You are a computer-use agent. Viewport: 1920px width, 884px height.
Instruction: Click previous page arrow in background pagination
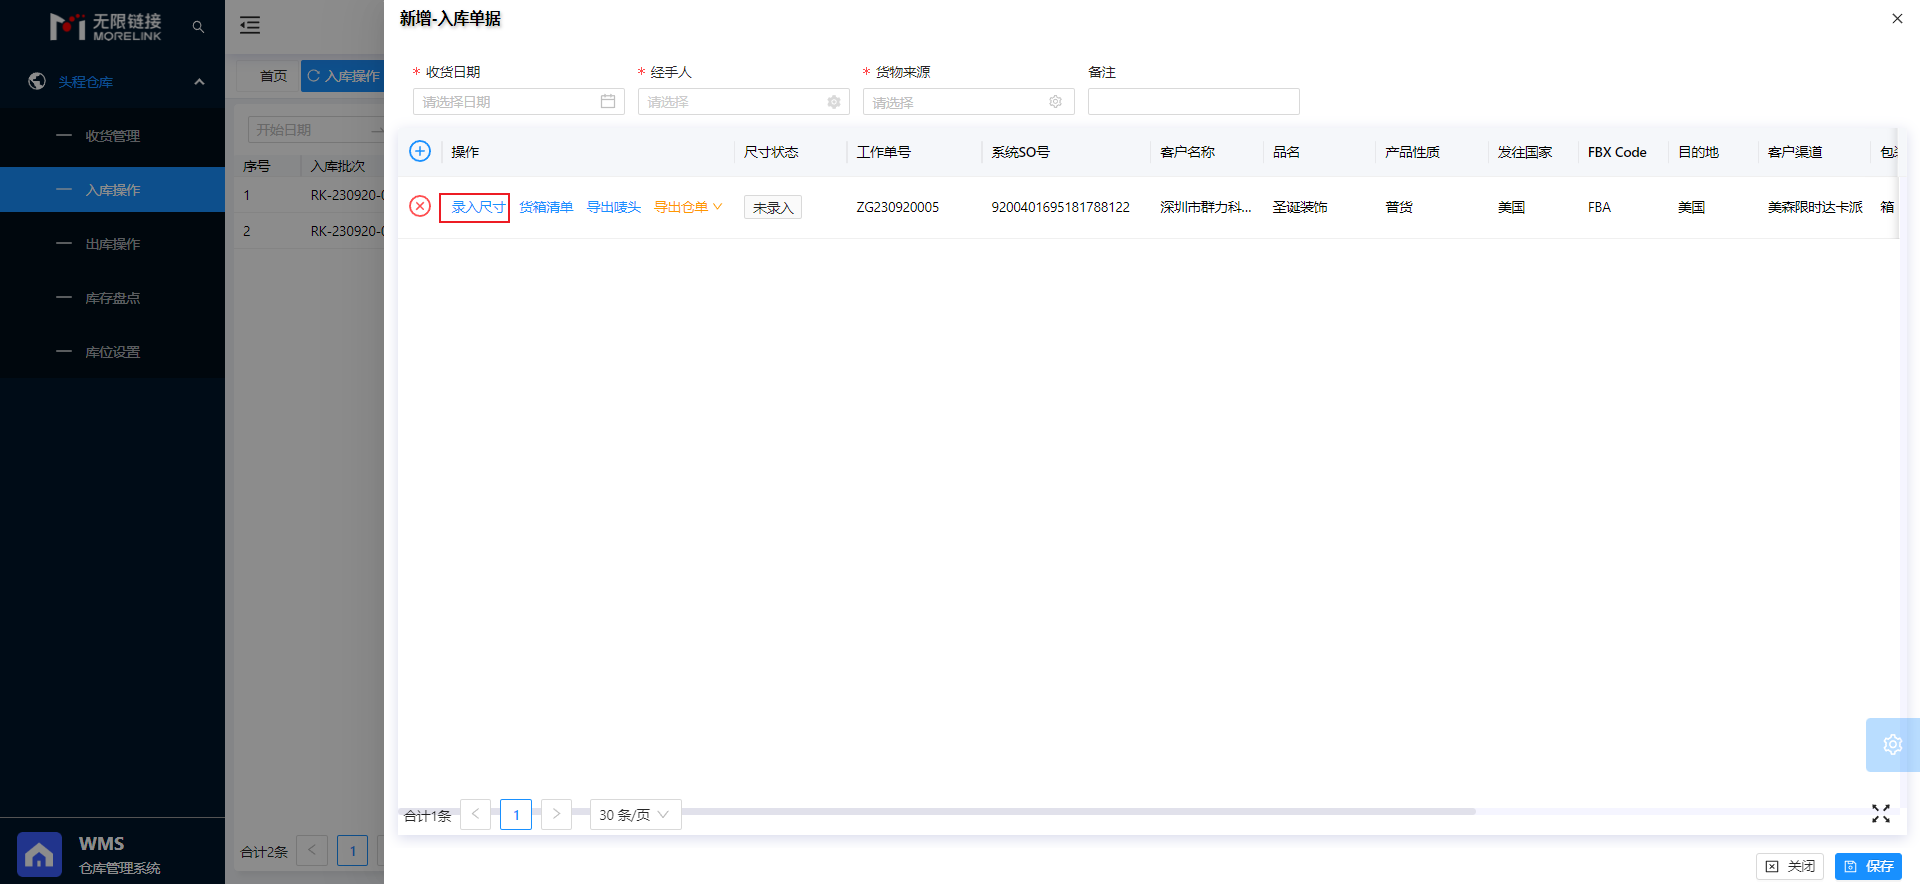(x=312, y=851)
